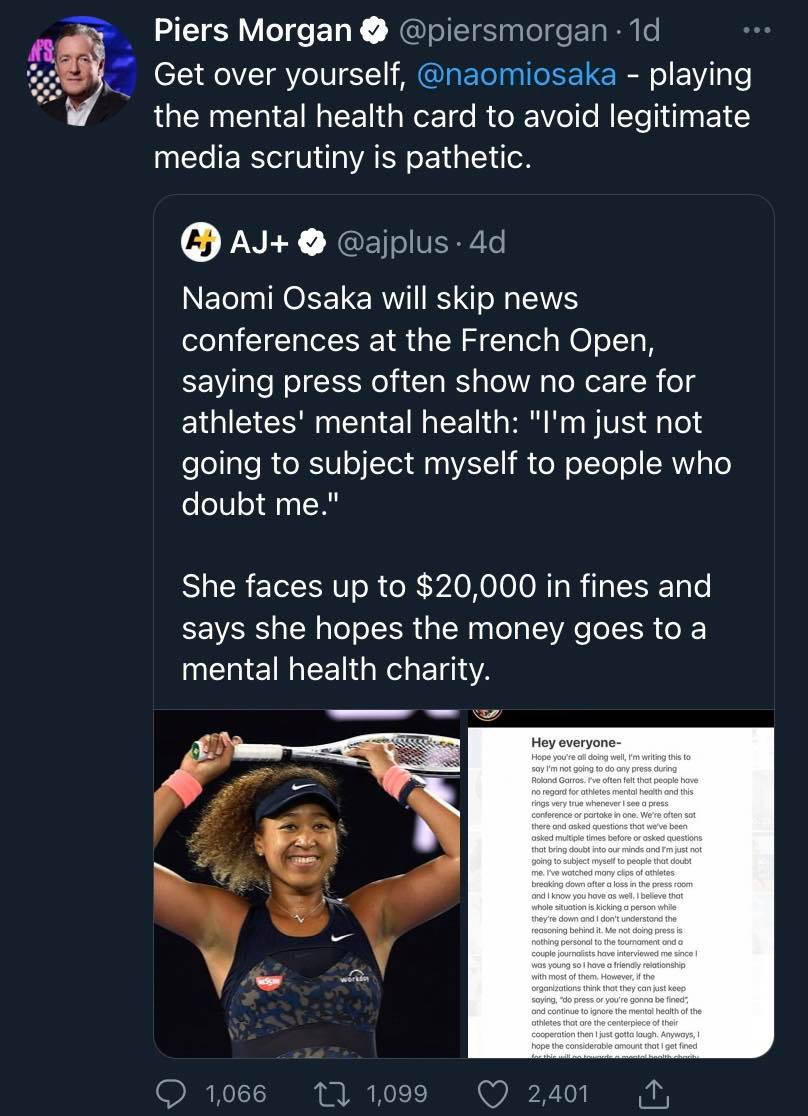Open the share upload icon
The width and height of the screenshot is (808, 1116).
pos(654,1093)
